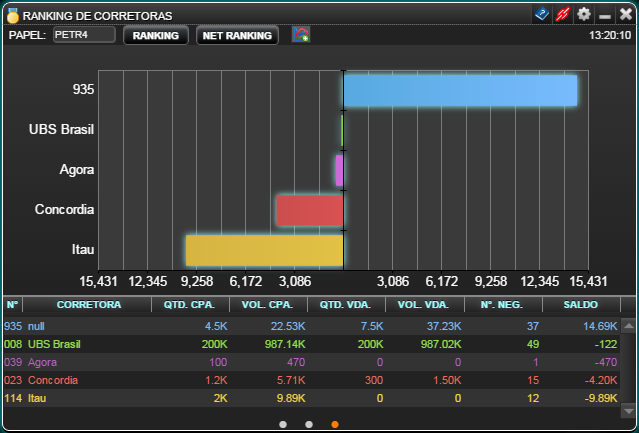
Task: Click the 37 trades count value
Action: tap(533, 326)
